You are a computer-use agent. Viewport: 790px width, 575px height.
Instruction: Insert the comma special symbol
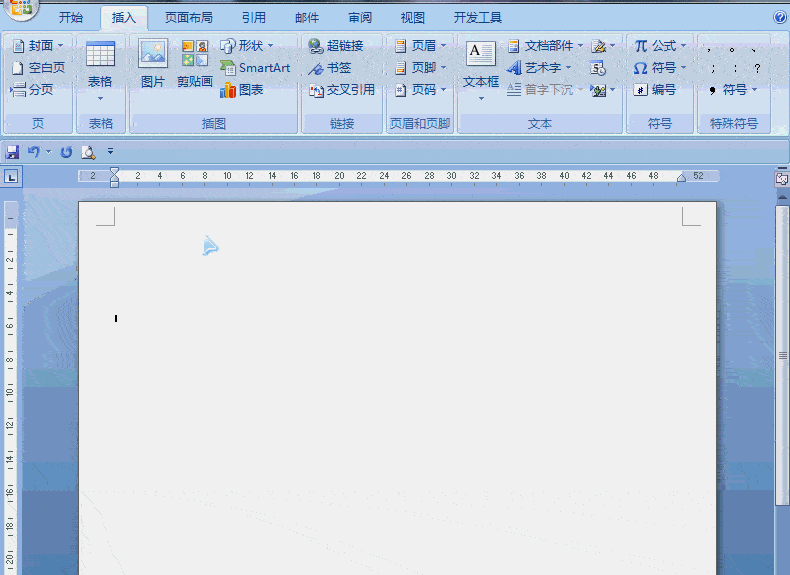pyautogui.click(x=709, y=50)
